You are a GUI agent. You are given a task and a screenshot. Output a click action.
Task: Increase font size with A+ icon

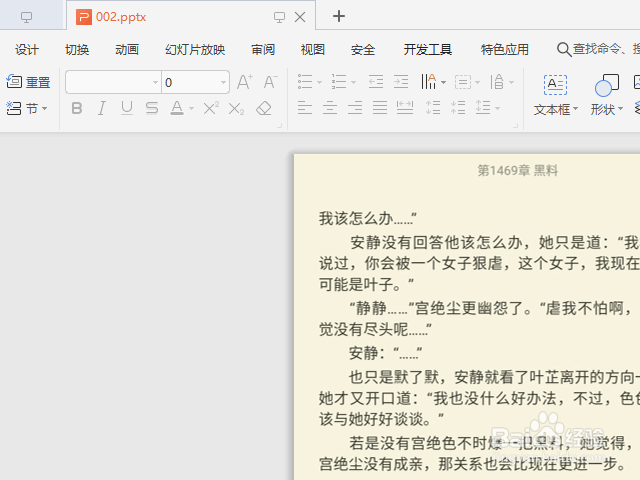point(244,82)
